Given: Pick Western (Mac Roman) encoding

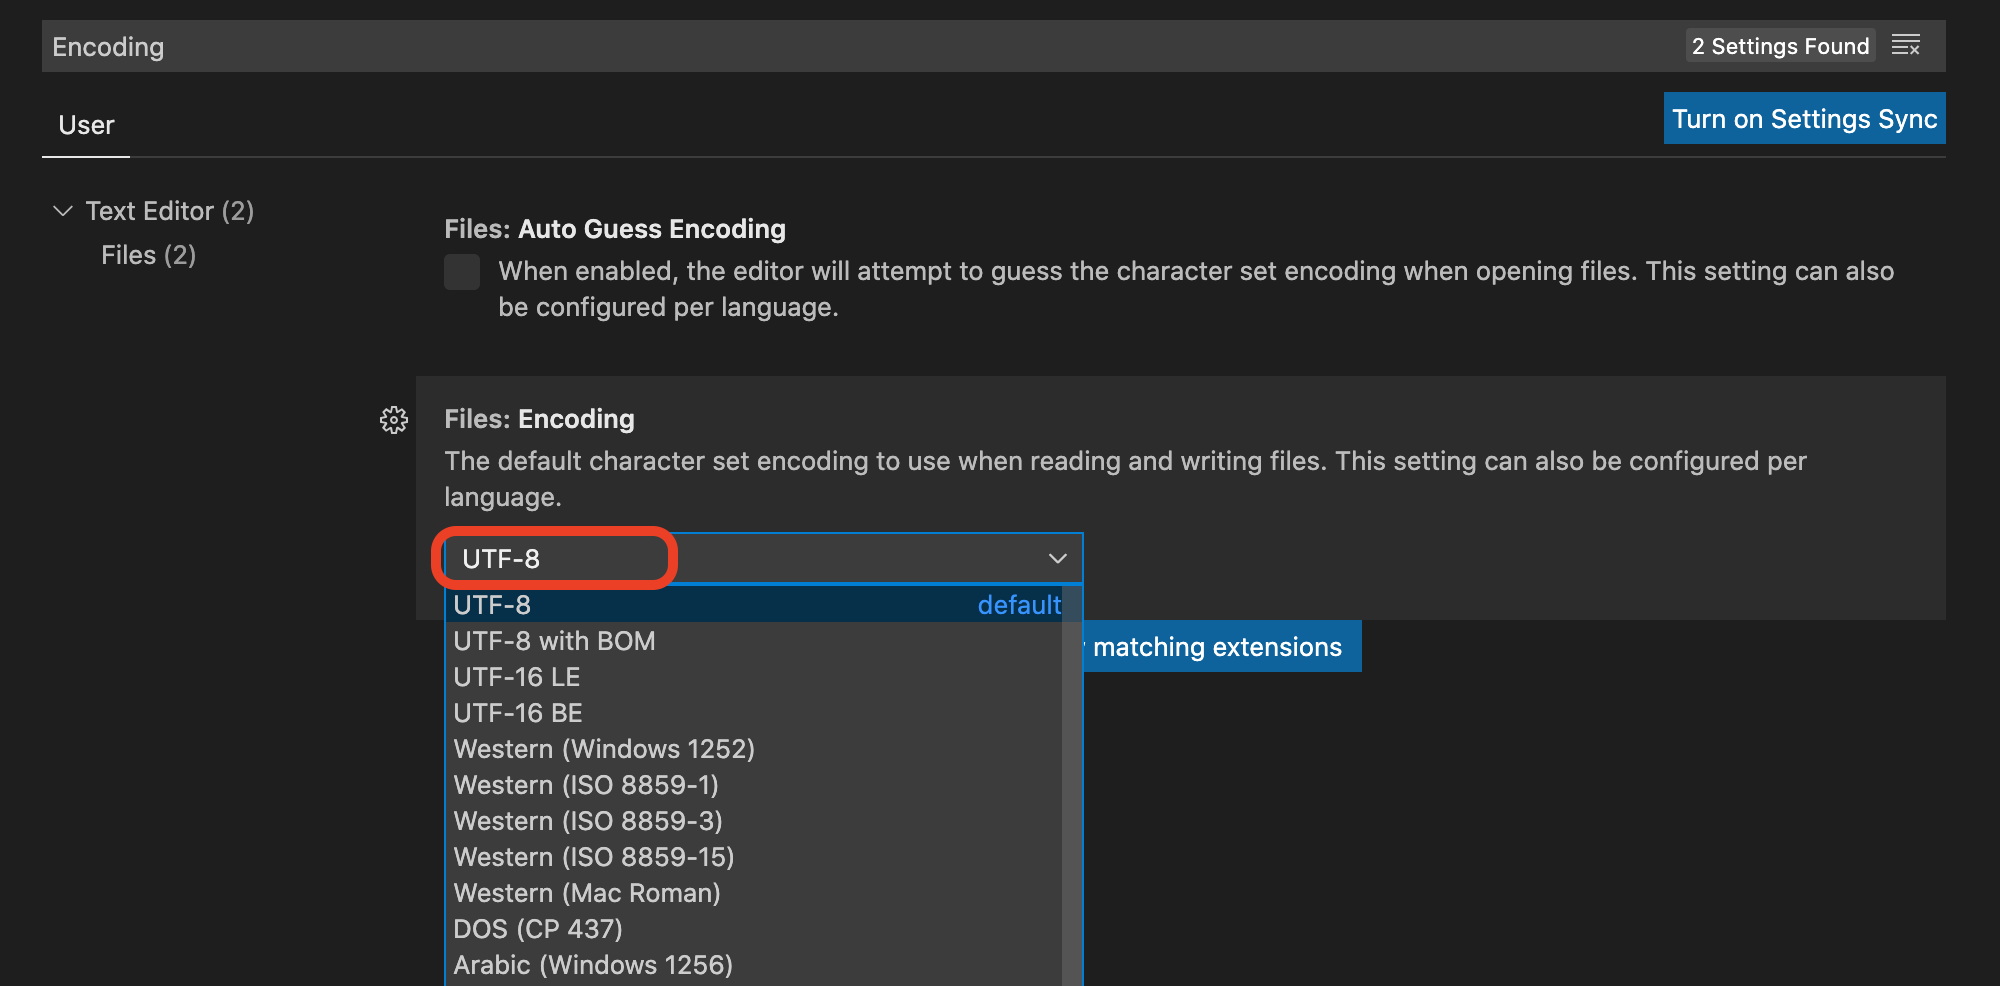Looking at the screenshot, I should pos(587,893).
